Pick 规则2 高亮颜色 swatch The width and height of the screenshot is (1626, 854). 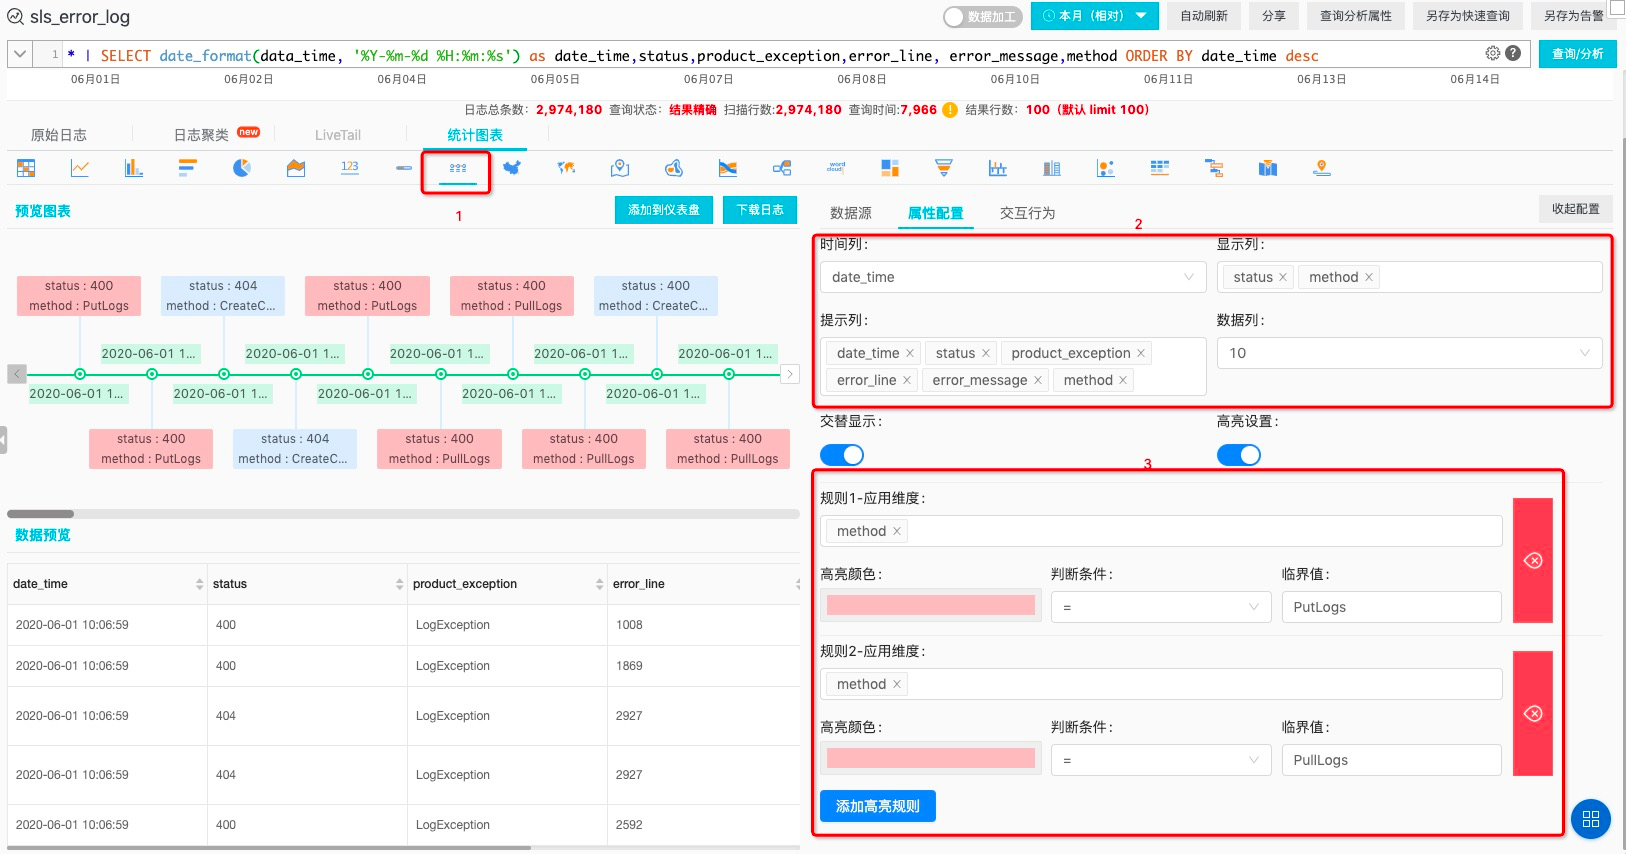pos(931,758)
